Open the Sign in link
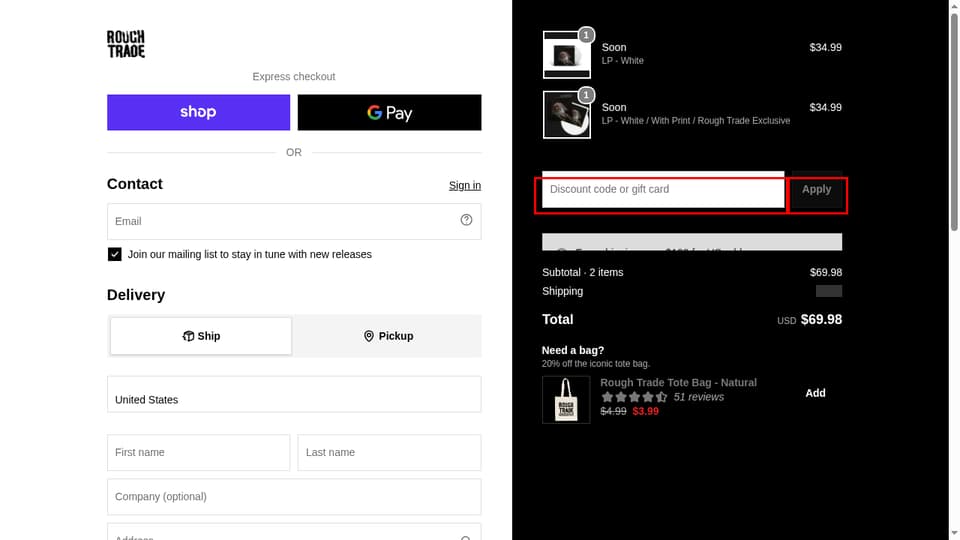 pos(465,186)
